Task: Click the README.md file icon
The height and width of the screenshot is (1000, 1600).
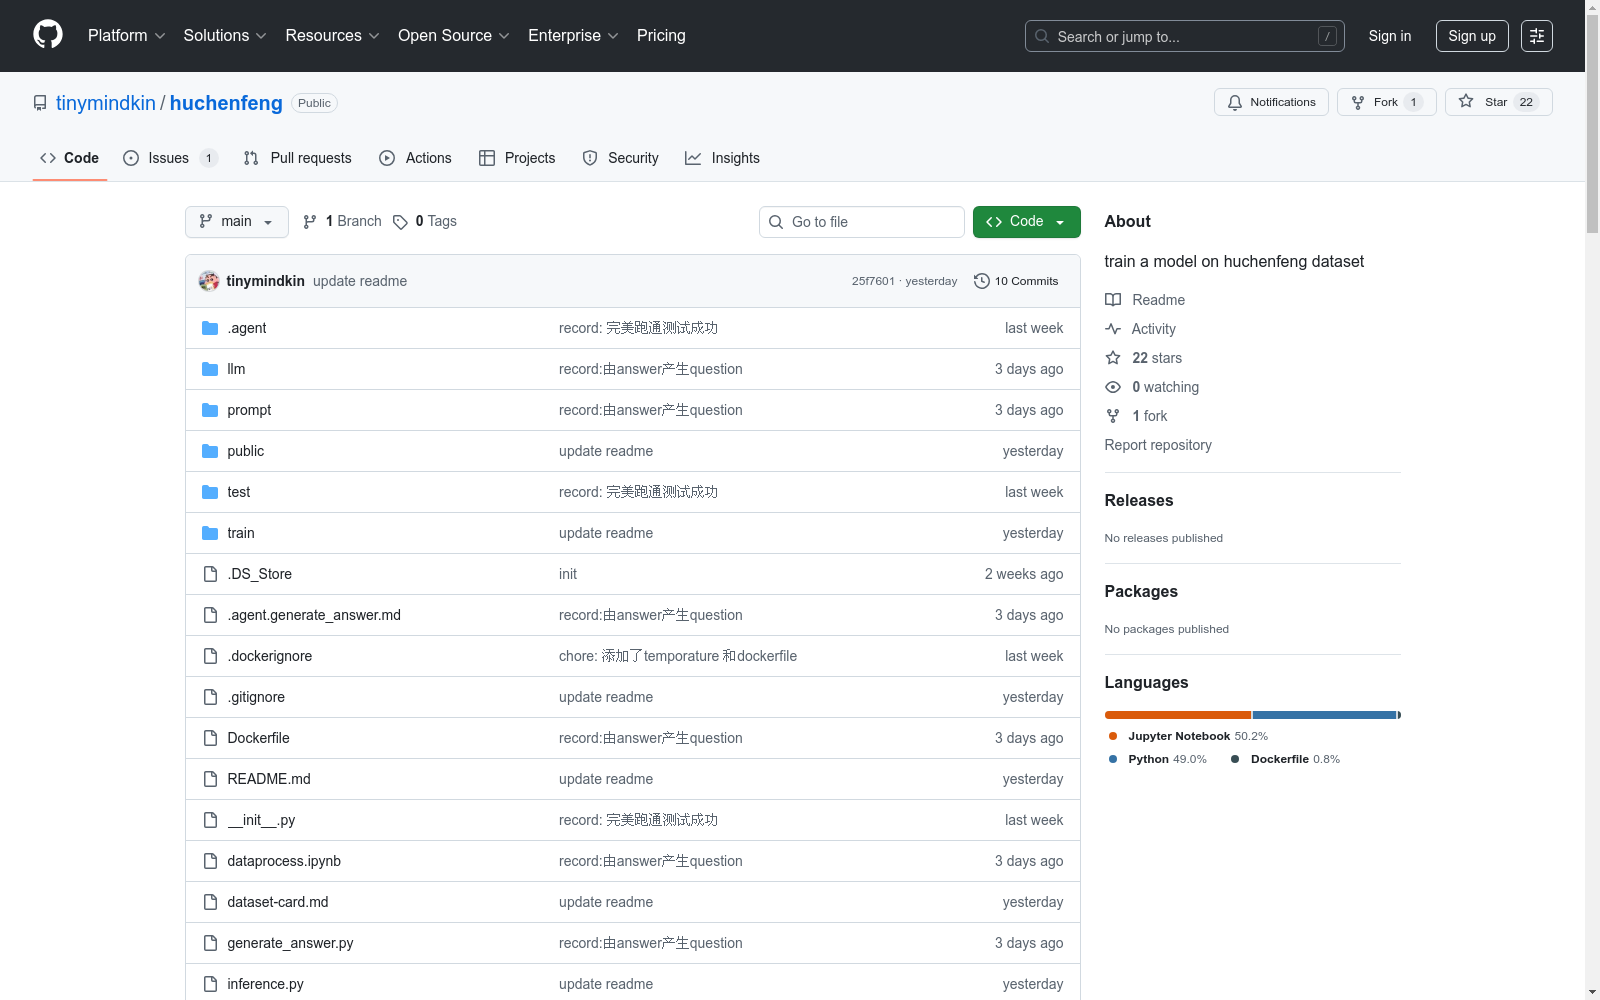Action: pos(210,779)
